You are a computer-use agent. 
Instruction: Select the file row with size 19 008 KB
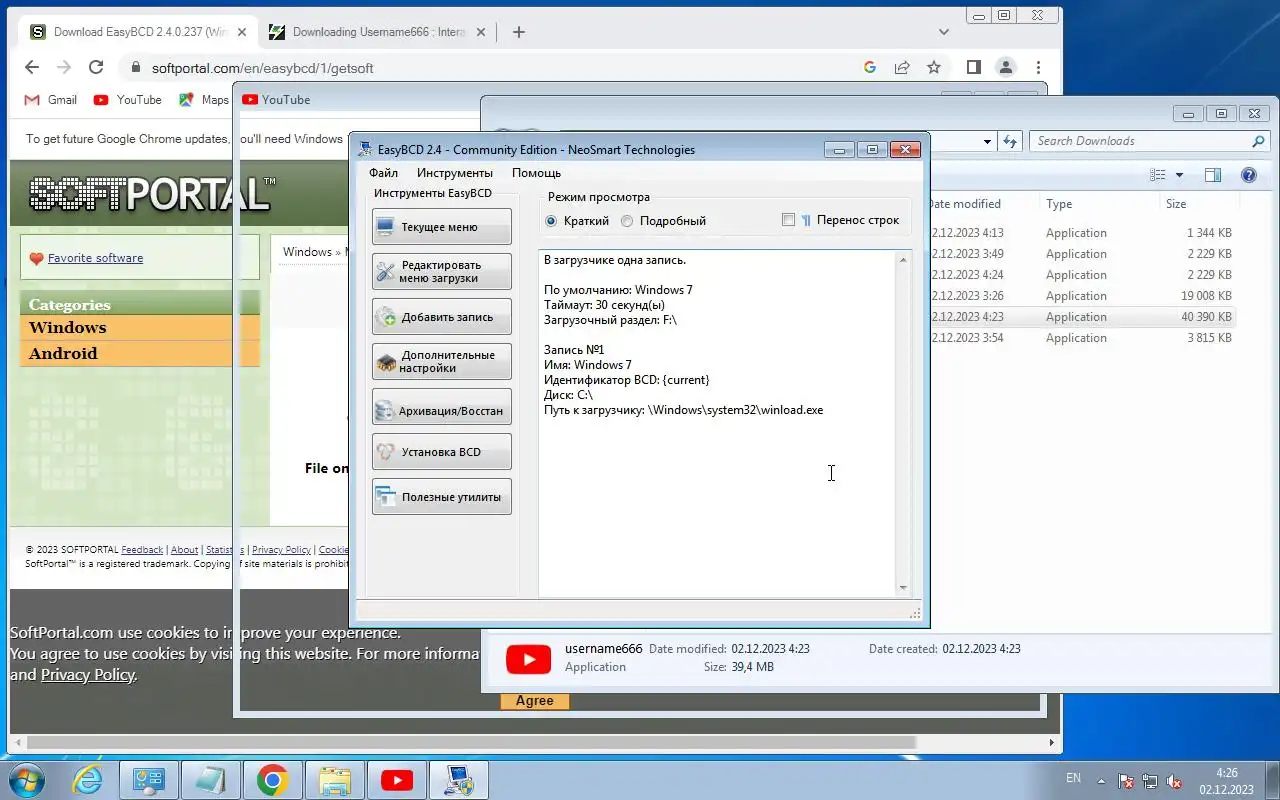(1083, 296)
